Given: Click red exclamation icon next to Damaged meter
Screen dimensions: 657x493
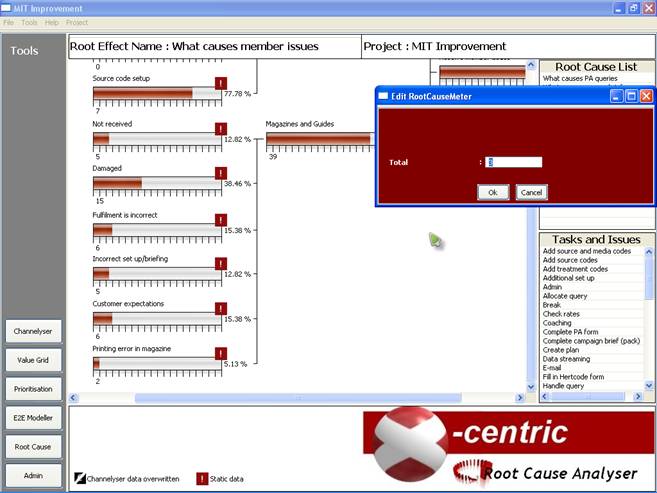Looking at the screenshot, I should tap(221, 174).
